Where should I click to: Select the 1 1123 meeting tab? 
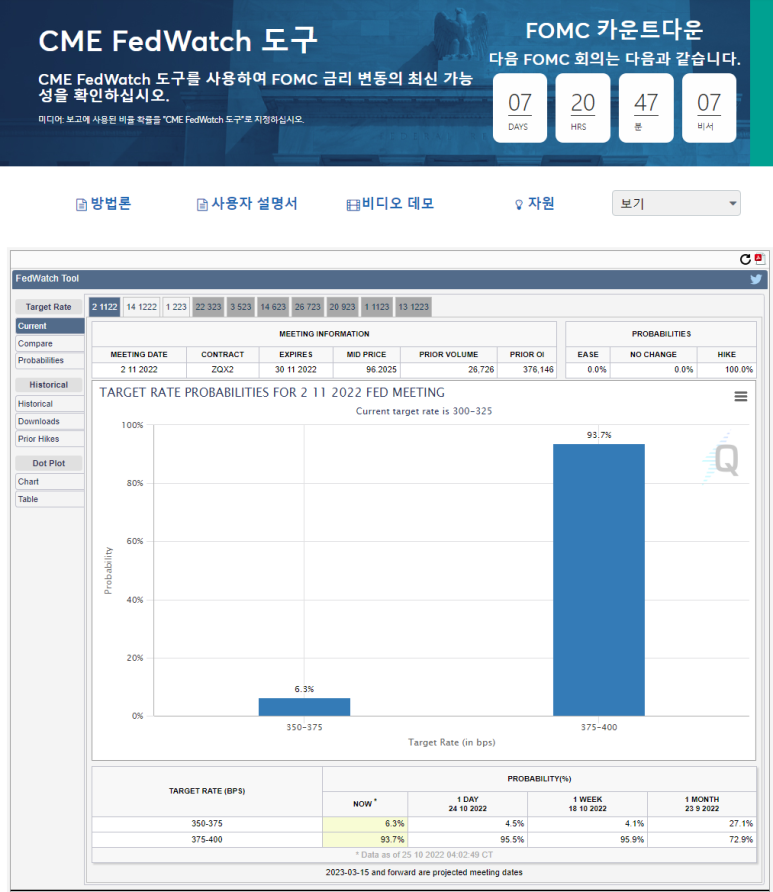point(377,307)
